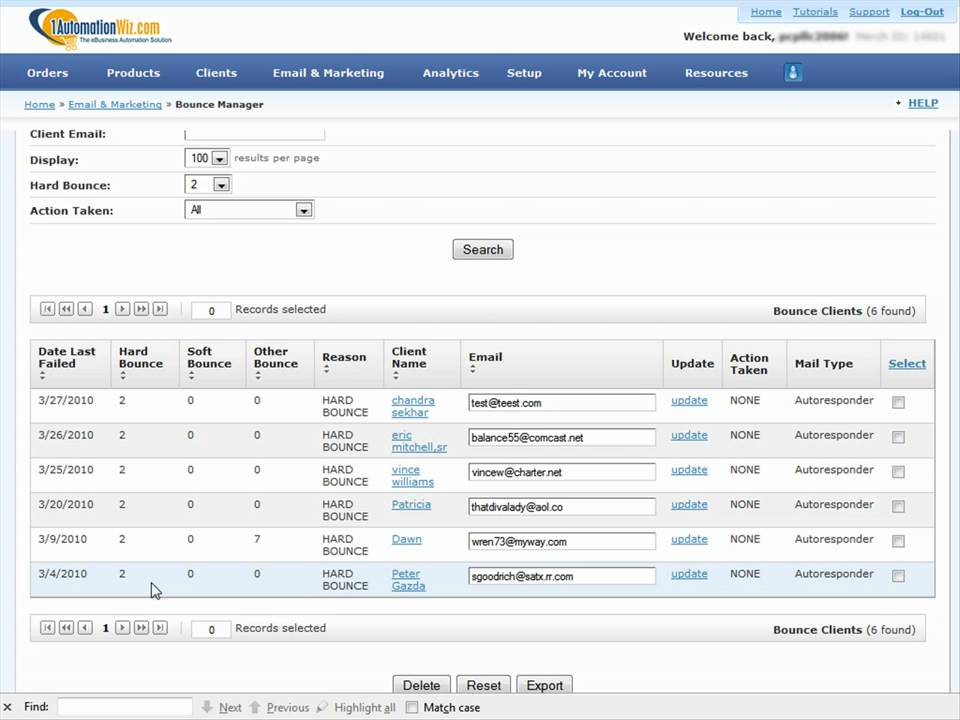
Task: Click rewind pages icon in bottom pager
Action: (x=66, y=628)
